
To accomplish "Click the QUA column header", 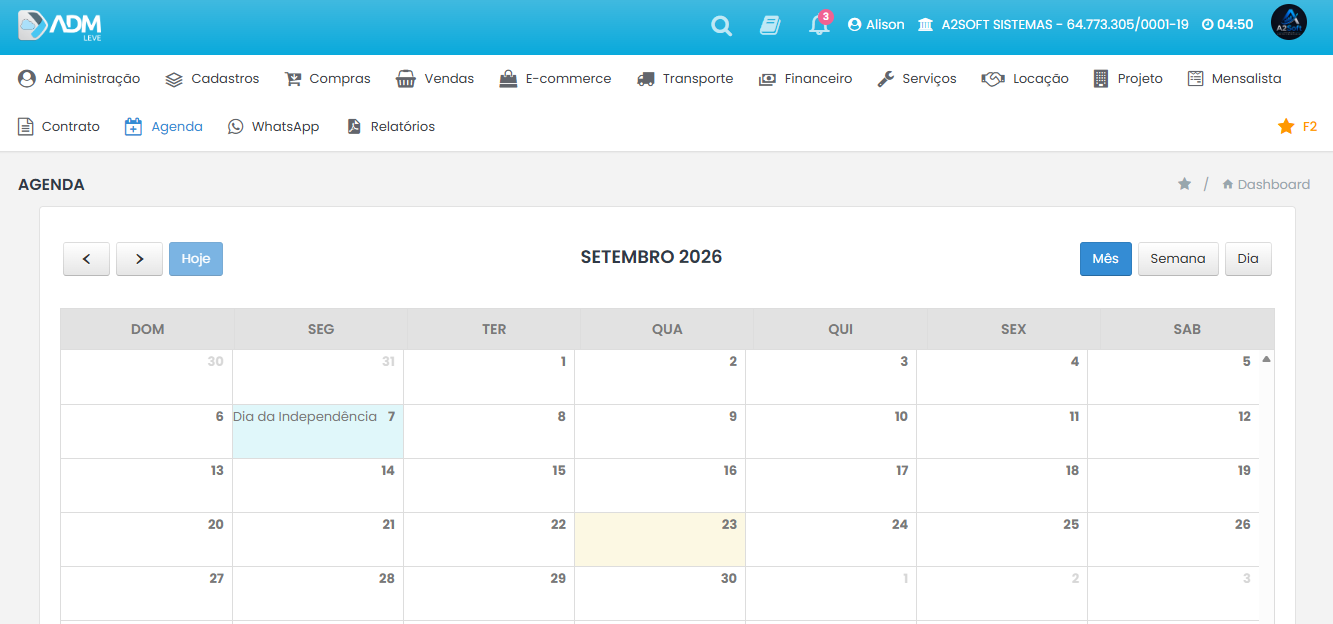I will tap(667, 329).
